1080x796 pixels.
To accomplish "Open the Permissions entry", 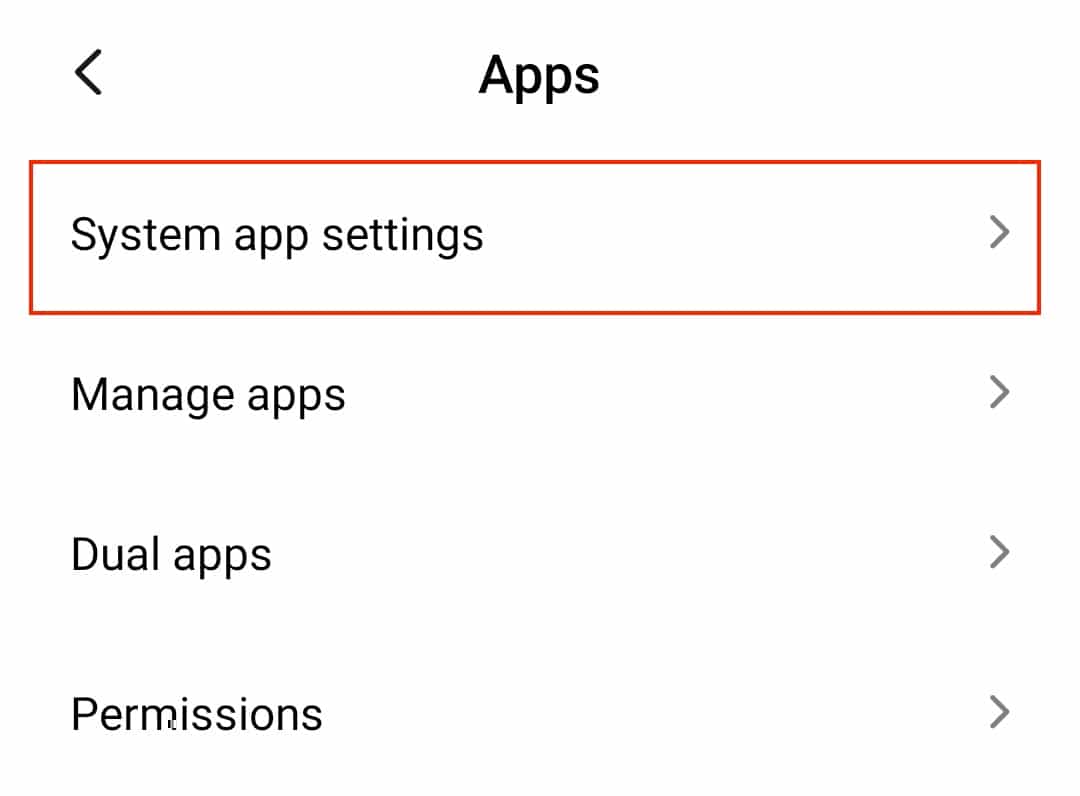I will pyautogui.click(x=534, y=713).
